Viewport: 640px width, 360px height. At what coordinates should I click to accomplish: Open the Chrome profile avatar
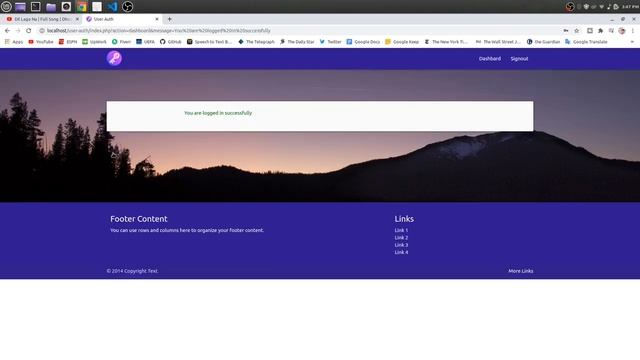pos(622,31)
